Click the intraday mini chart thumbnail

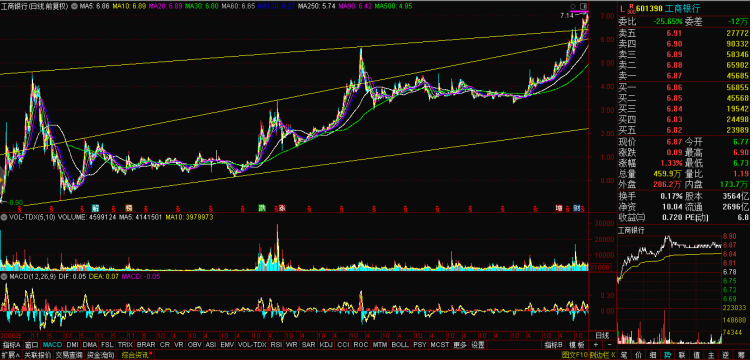[x=670, y=288]
